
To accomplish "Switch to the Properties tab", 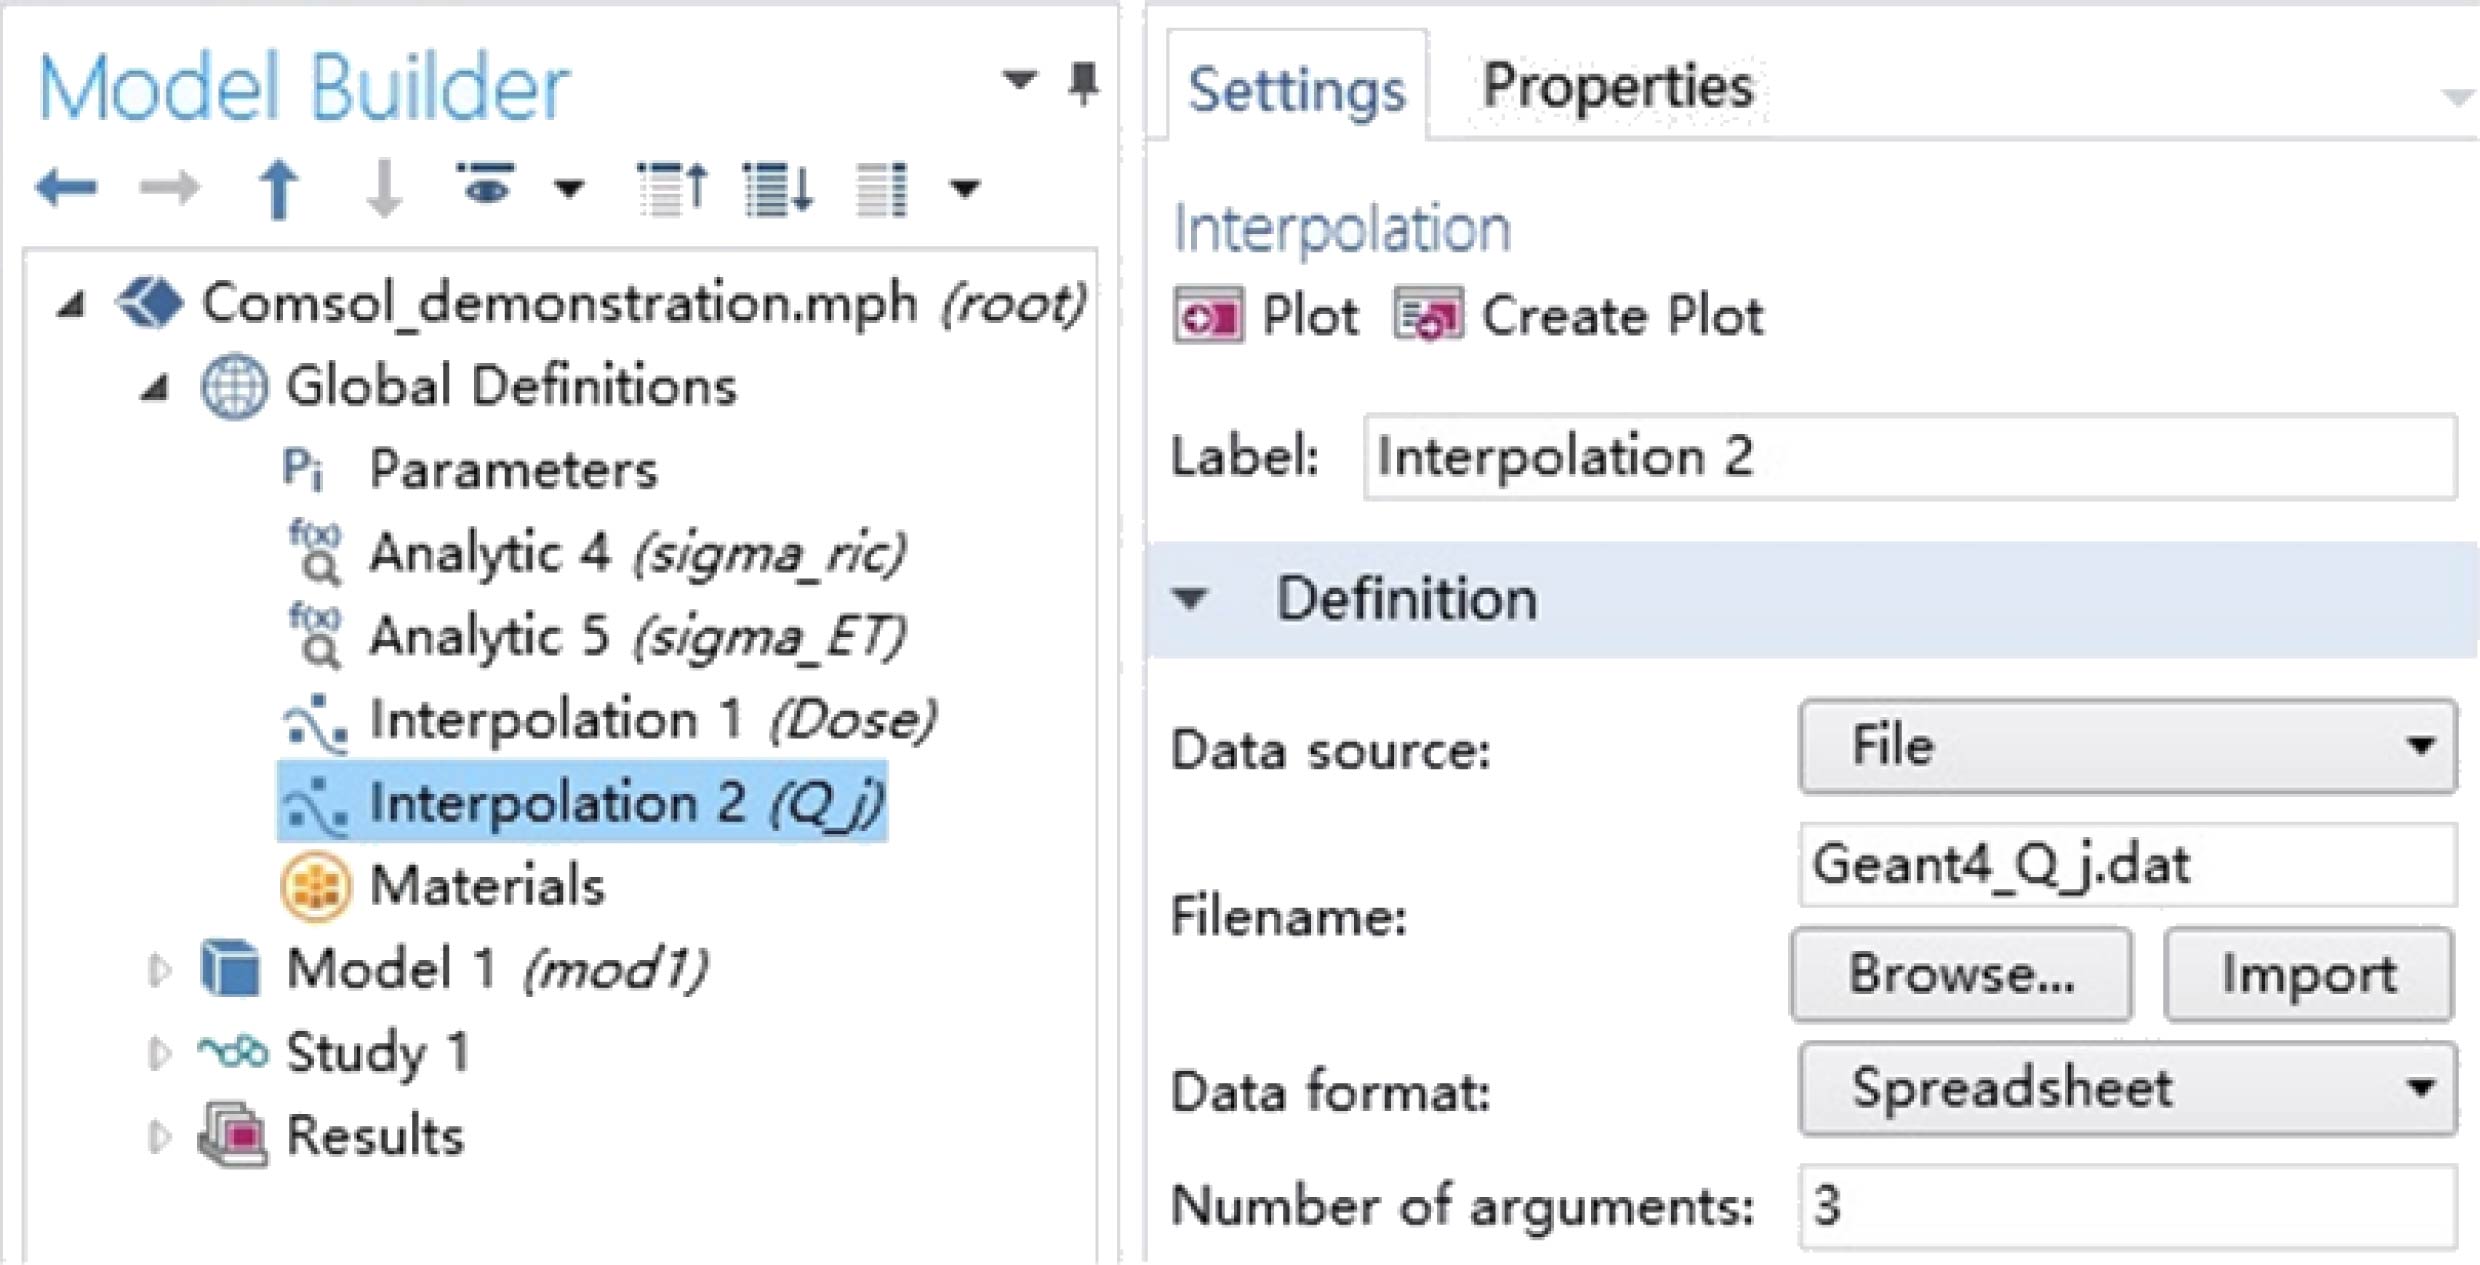I will [1616, 87].
